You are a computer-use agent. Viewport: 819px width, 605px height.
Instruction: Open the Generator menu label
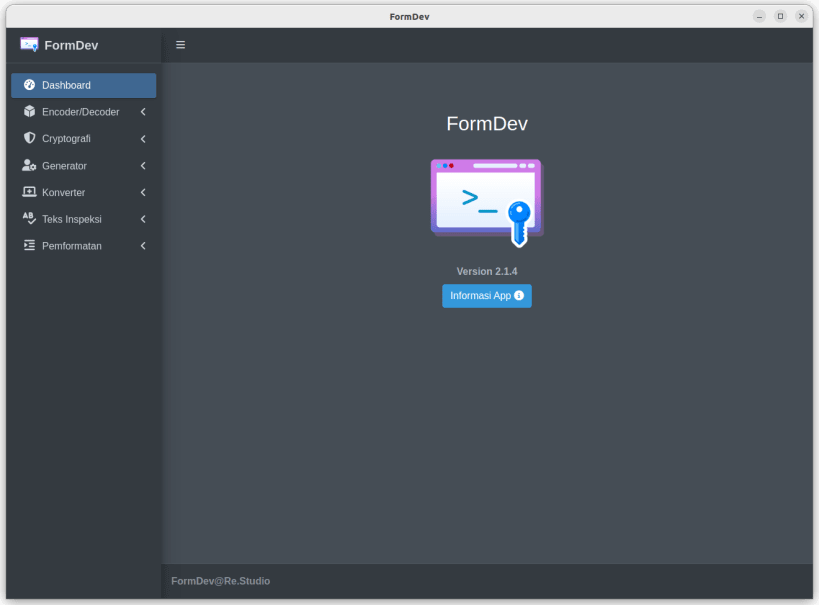pos(64,166)
